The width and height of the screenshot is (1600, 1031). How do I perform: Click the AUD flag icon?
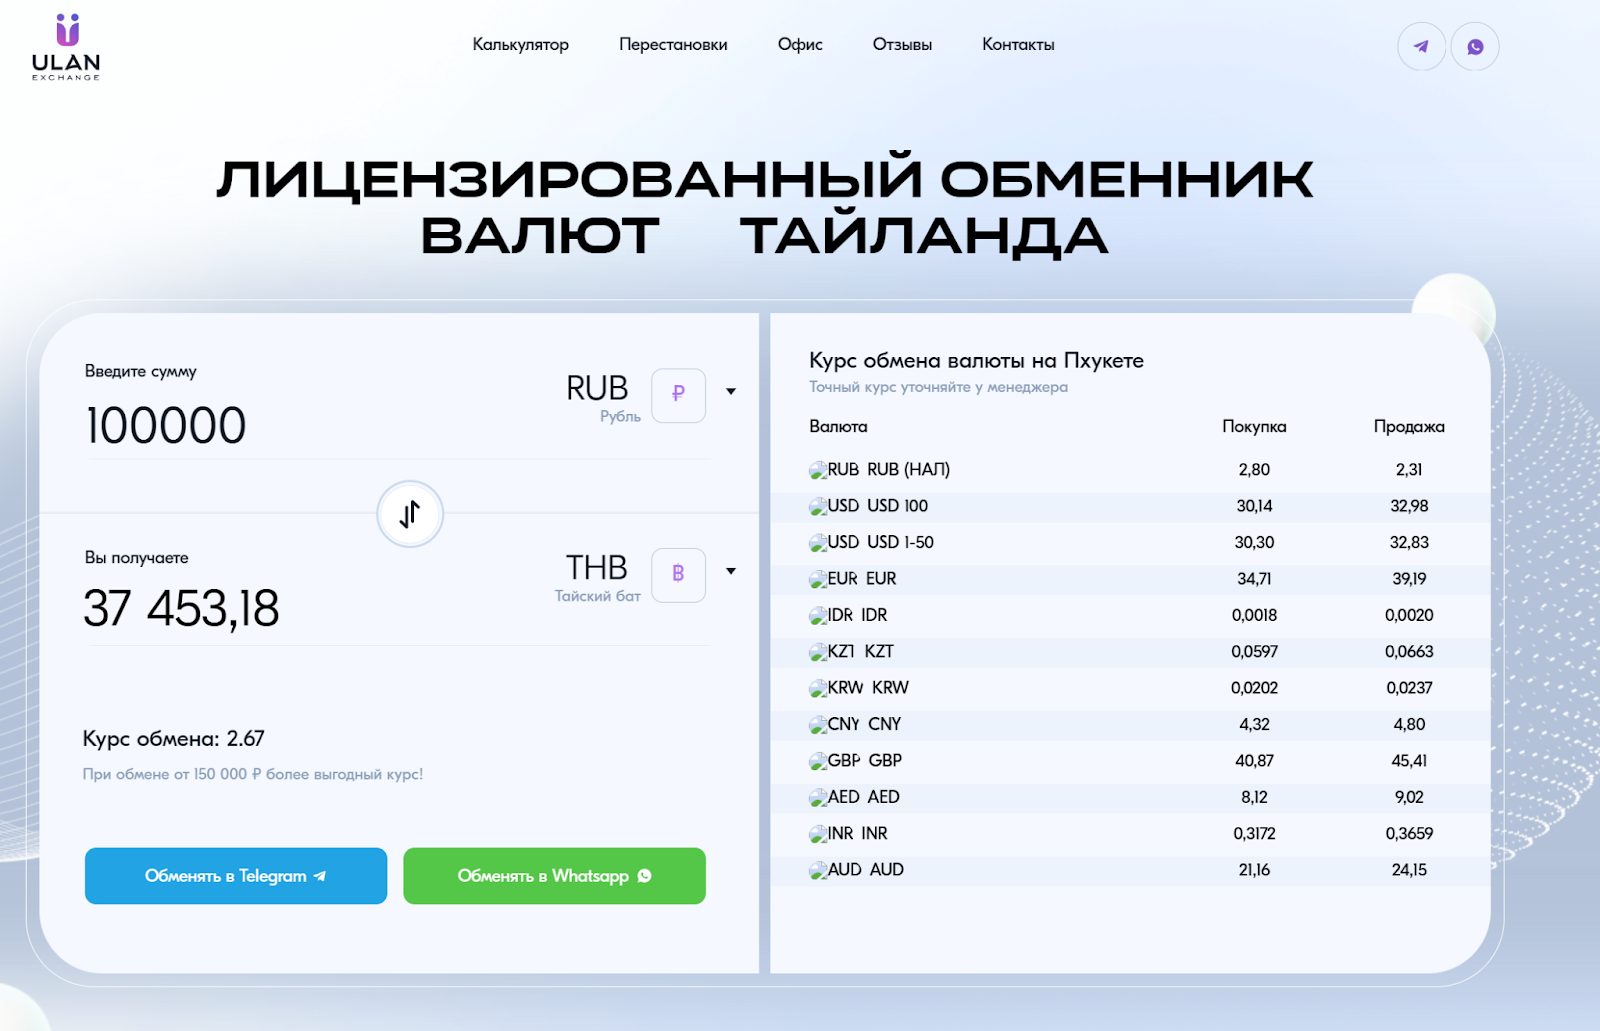pyautogui.click(x=818, y=871)
